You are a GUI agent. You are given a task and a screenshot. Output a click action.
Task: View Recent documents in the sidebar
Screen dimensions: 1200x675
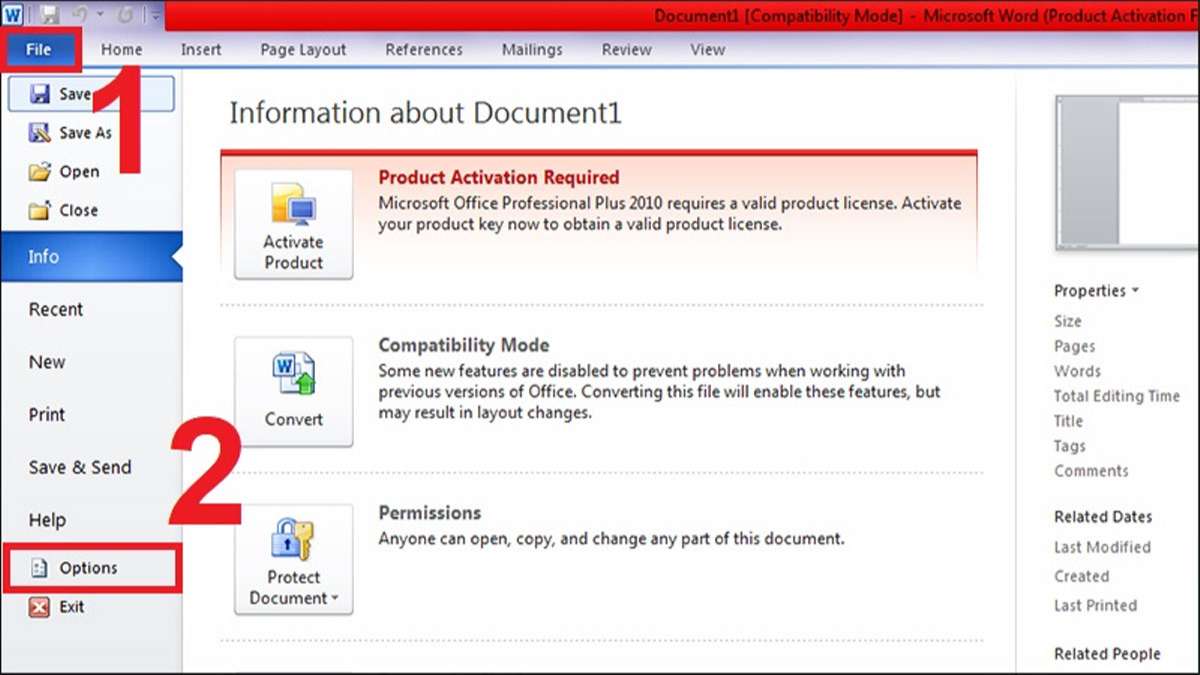click(55, 309)
